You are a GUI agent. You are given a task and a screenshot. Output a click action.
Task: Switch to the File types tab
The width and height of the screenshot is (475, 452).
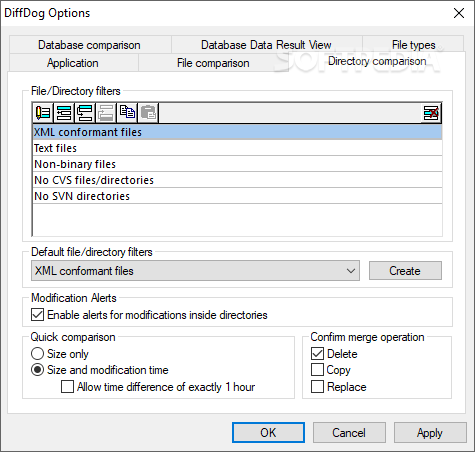point(413,45)
